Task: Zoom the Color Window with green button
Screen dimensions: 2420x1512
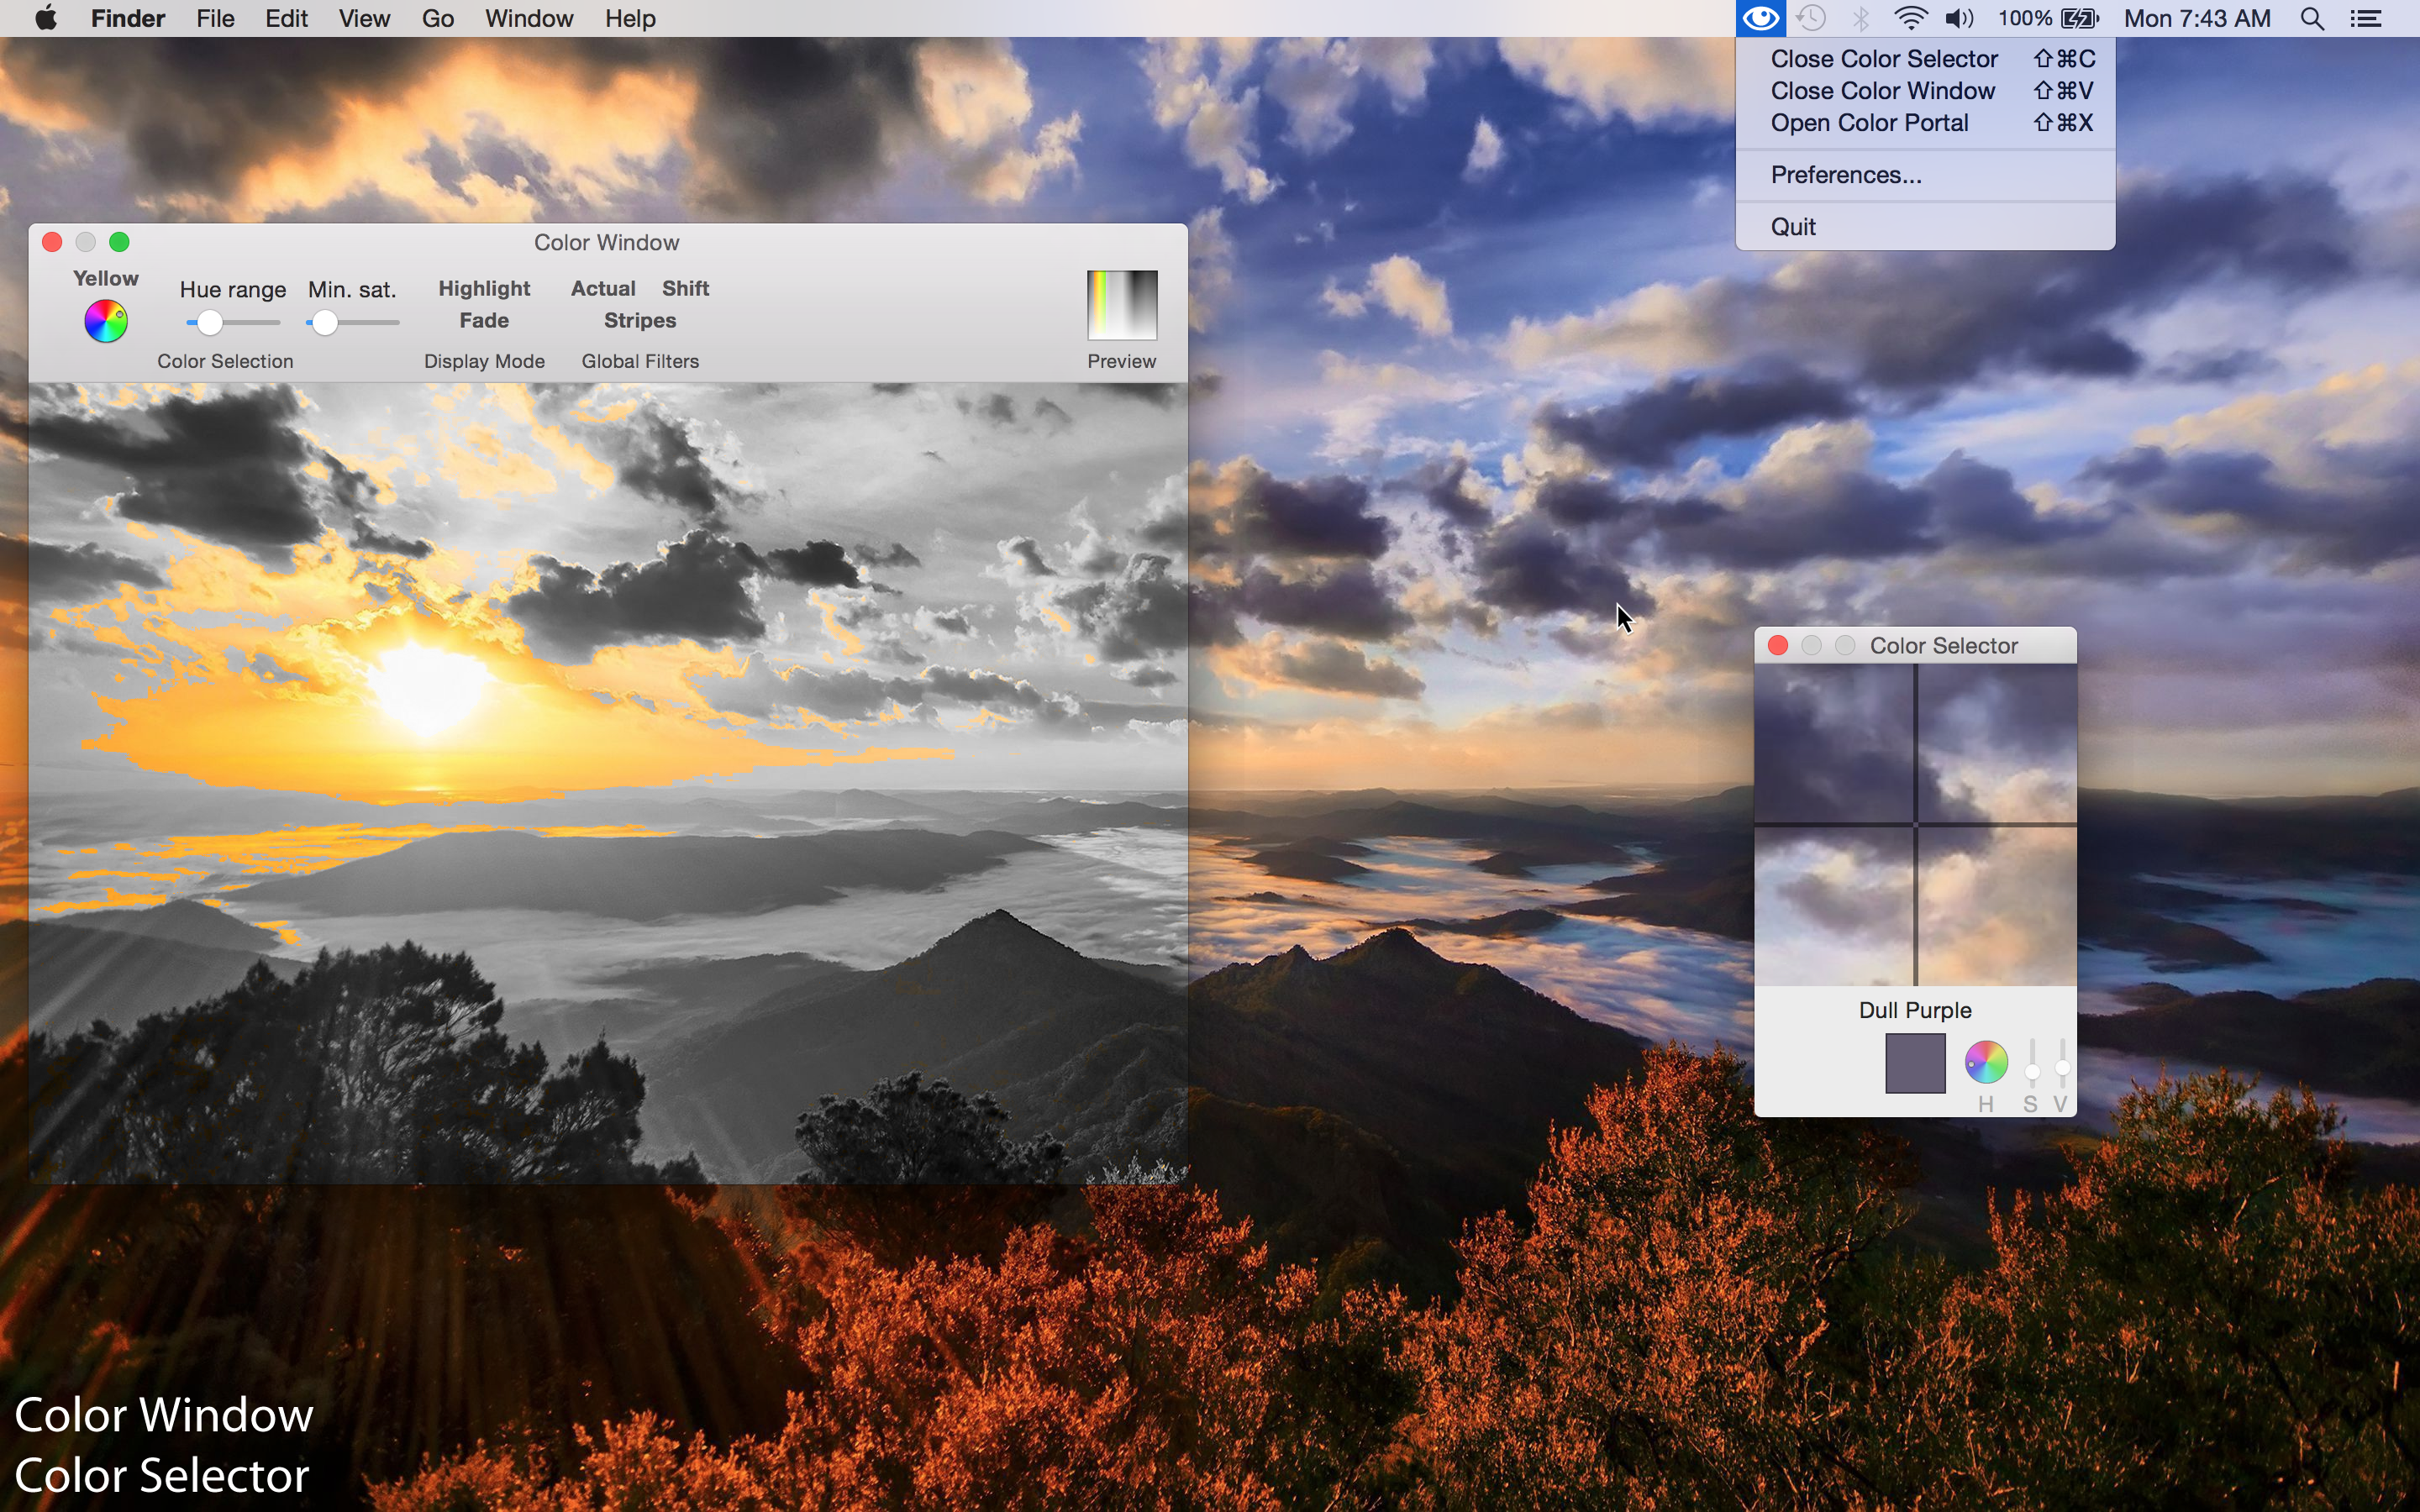Action: tap(119, 242)
